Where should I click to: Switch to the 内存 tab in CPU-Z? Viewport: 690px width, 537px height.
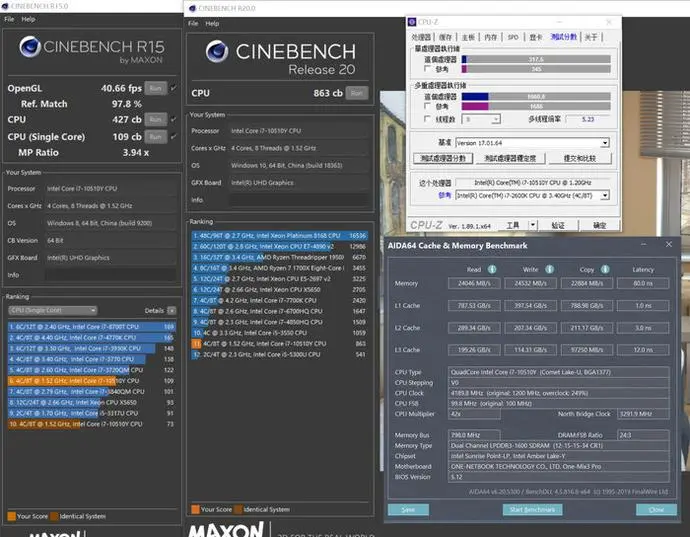coord(491,37)
